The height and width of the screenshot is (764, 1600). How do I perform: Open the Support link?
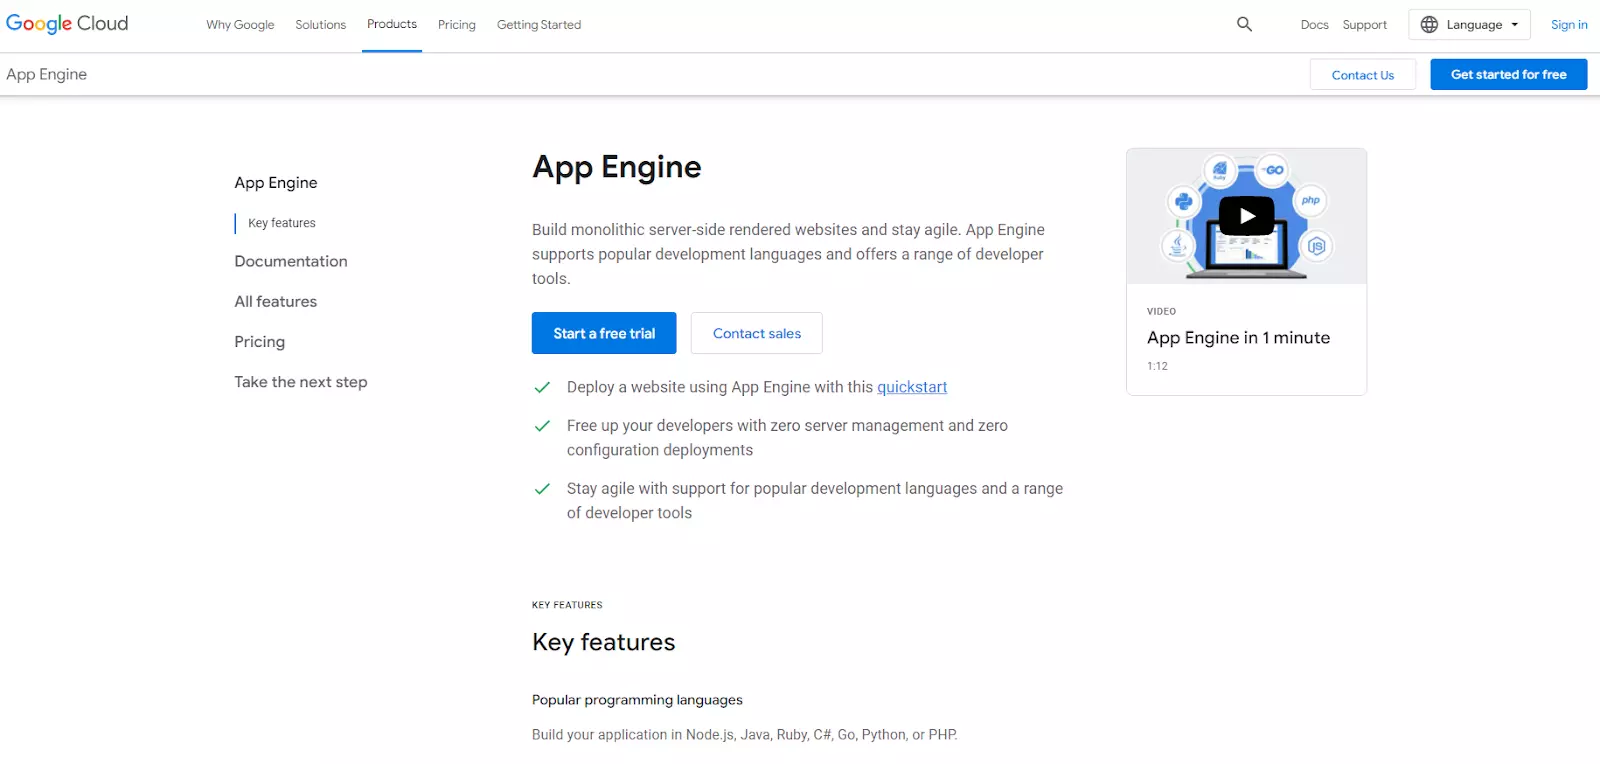pyautogui.click(x=1364, y=24)
